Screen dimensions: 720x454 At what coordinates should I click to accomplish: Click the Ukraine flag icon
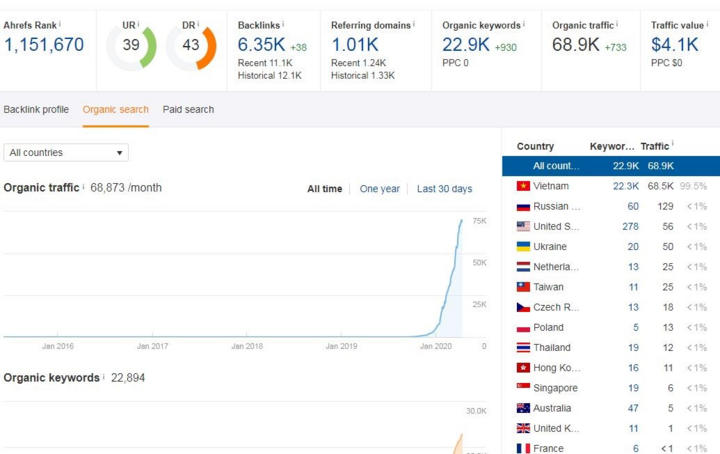pos(523,247)
